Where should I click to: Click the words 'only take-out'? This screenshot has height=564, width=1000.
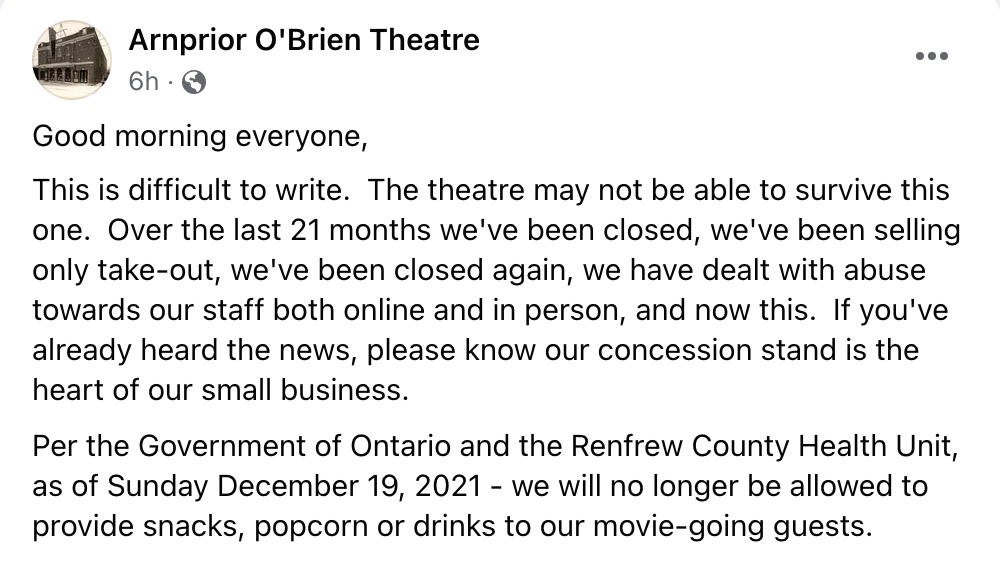click(125, 271)
